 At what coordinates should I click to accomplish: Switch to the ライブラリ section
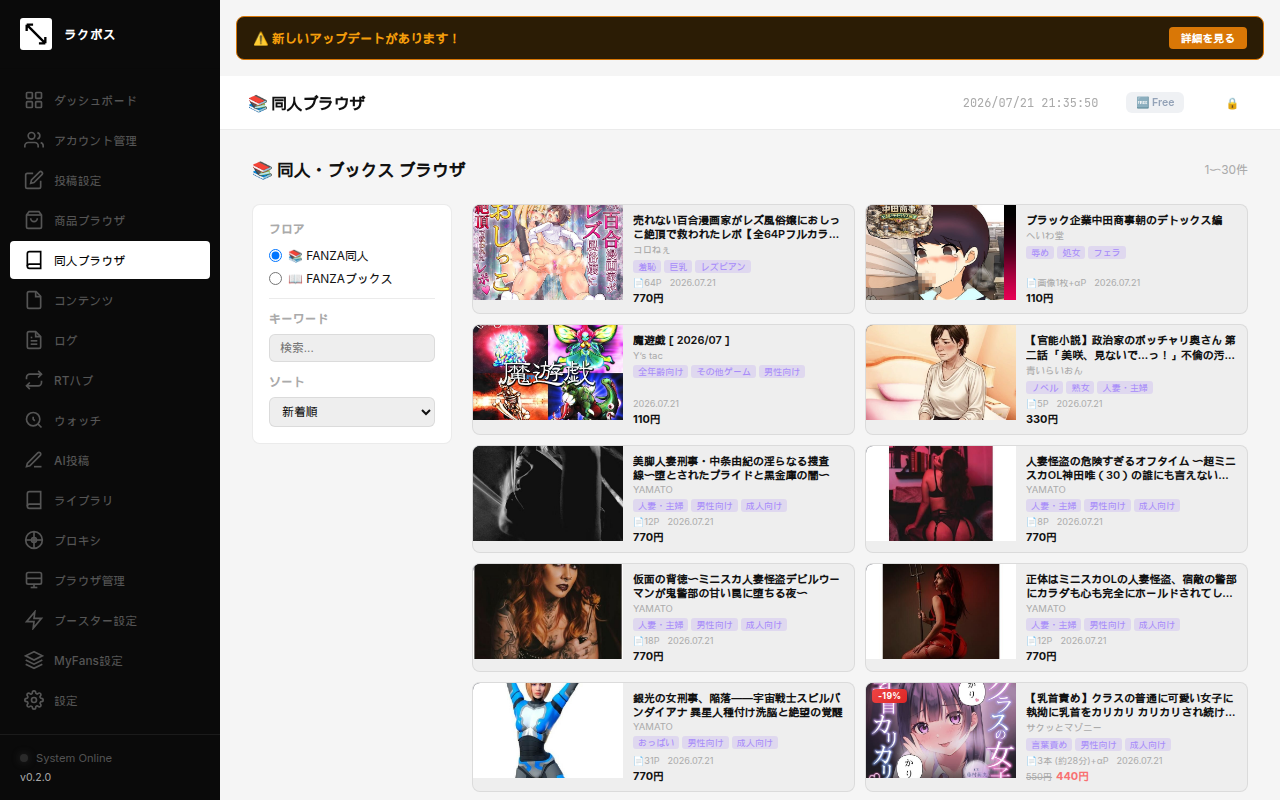pyautogui.click(x=110, y=500)
